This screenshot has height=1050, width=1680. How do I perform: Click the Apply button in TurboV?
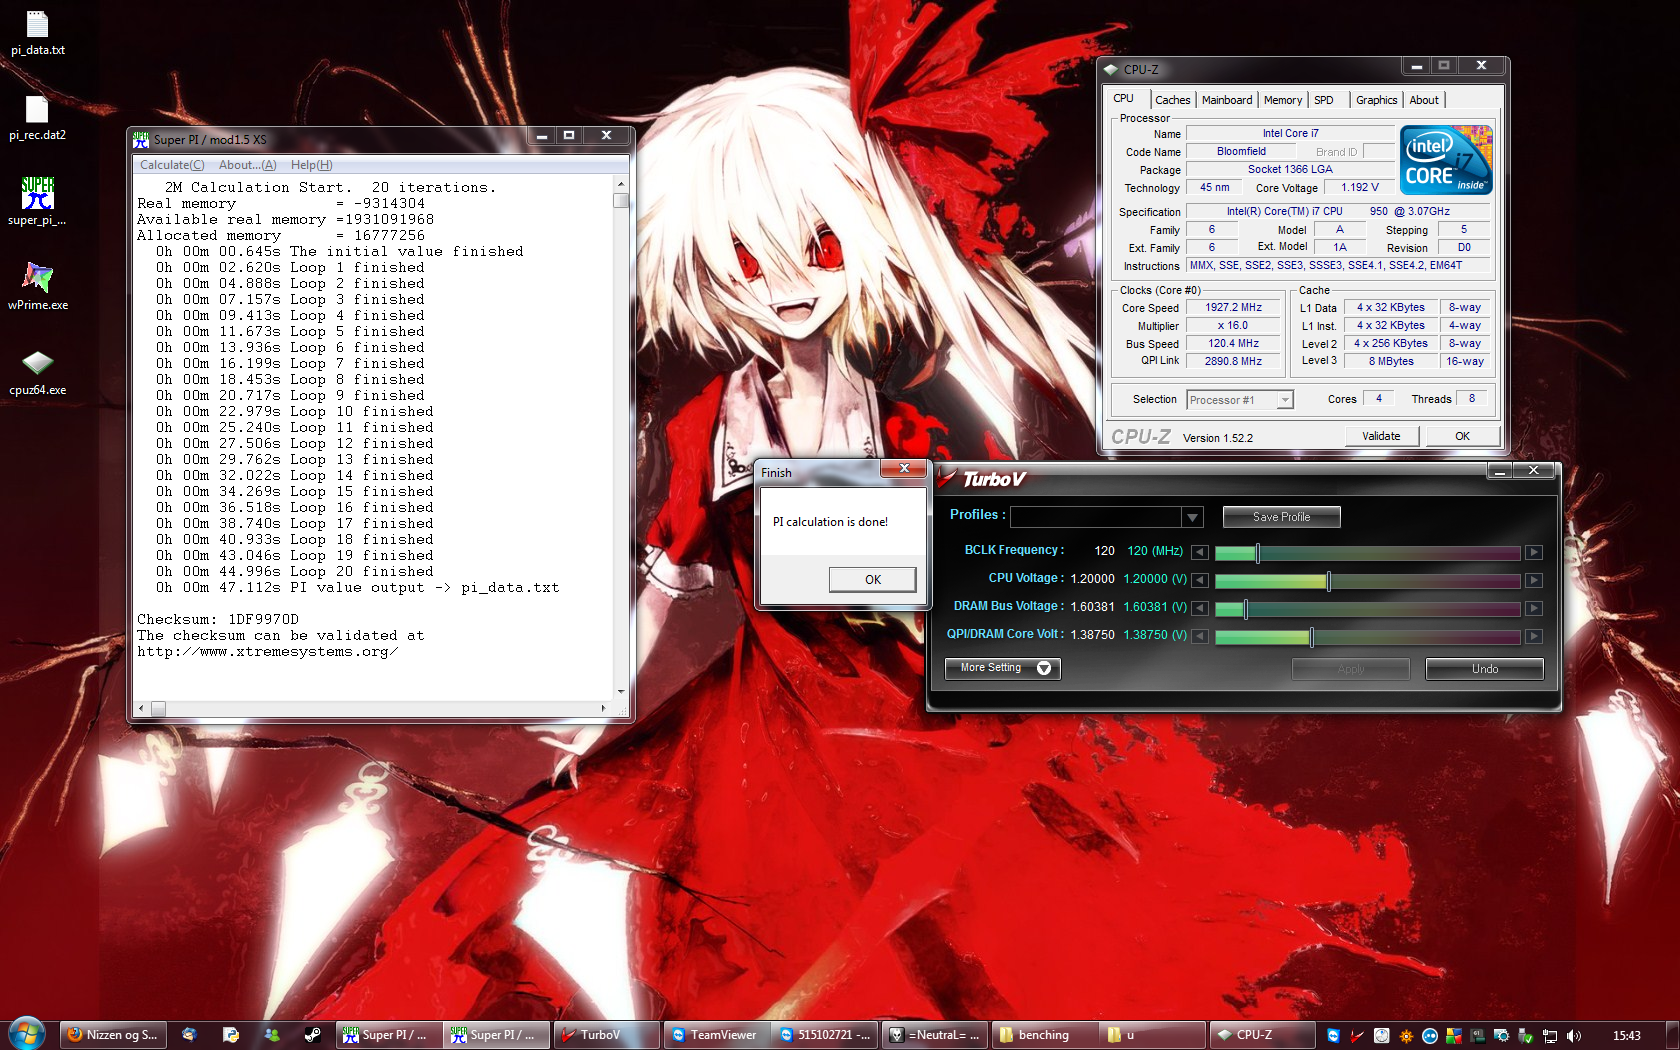(1351, 669)
